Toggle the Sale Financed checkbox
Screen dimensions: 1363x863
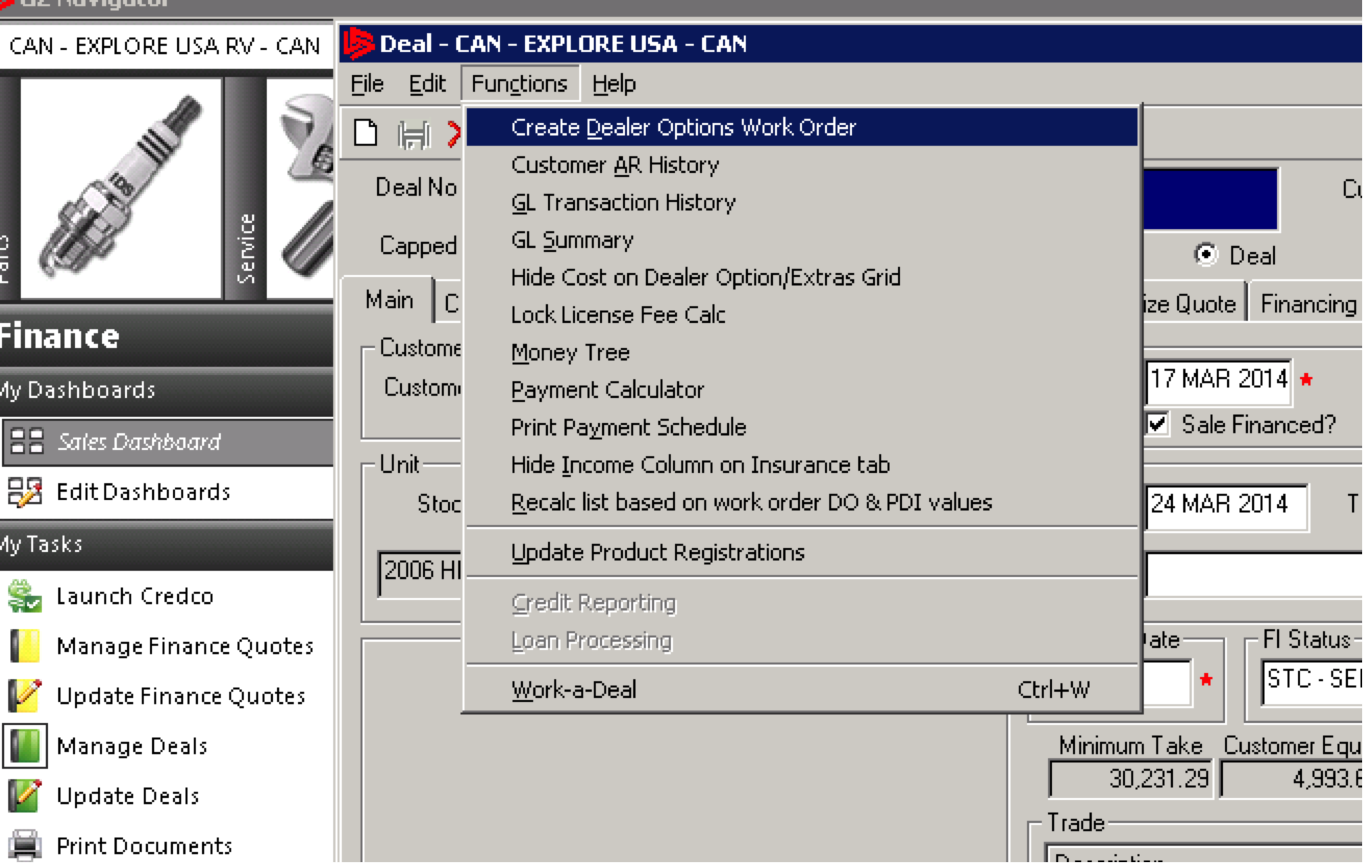point(1158,424)
